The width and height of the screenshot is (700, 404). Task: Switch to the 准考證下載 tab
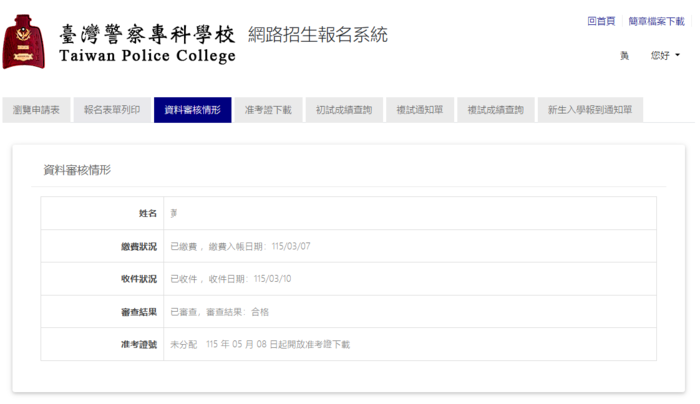tap(268, 110)
